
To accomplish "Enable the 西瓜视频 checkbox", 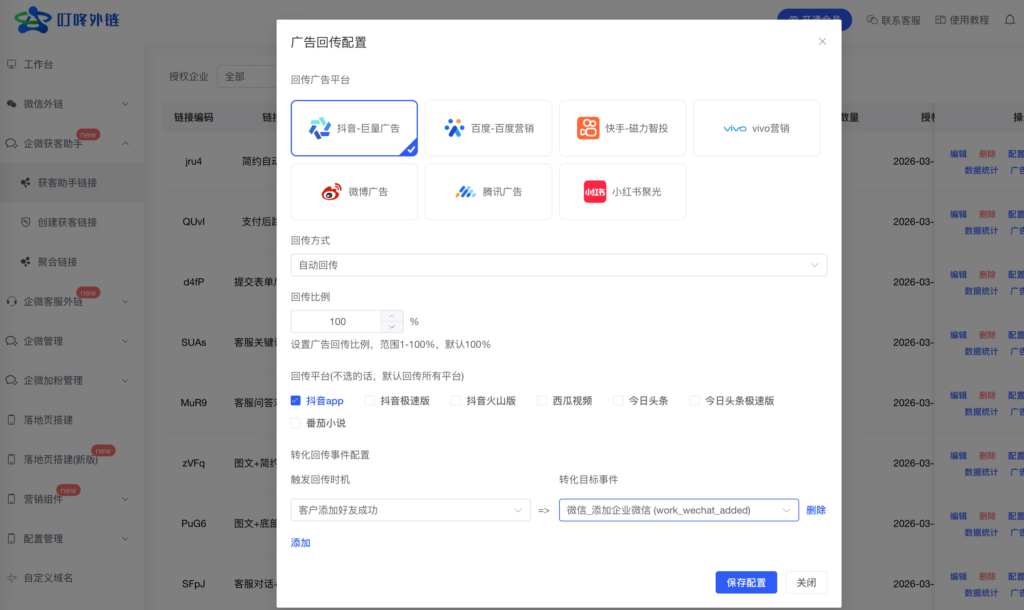I will coord(542,401).
